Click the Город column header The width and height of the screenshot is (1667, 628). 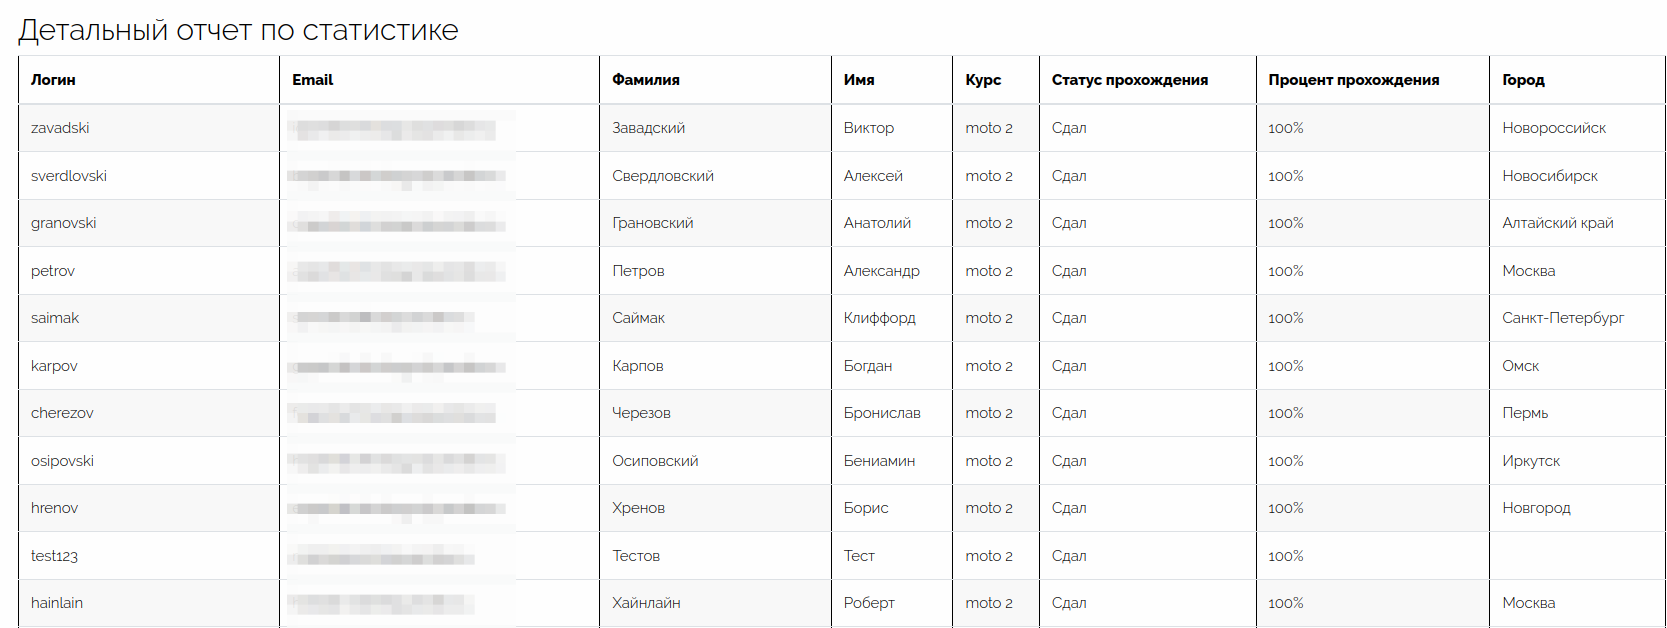tap(1523, 80)
